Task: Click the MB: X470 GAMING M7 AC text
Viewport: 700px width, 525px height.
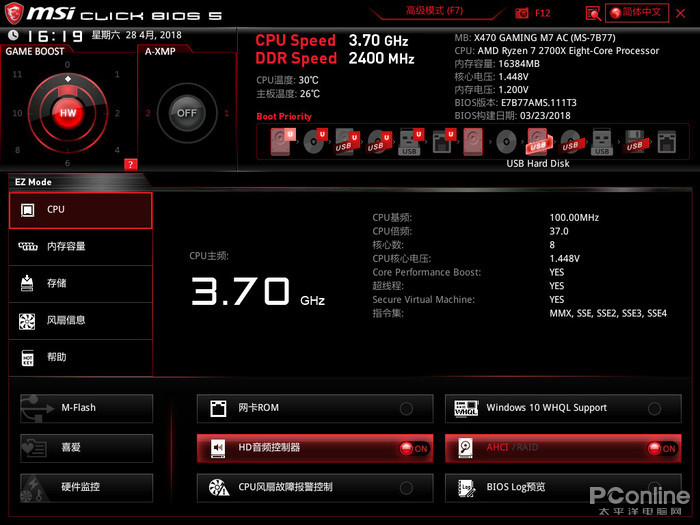Action: click(535, 38)
